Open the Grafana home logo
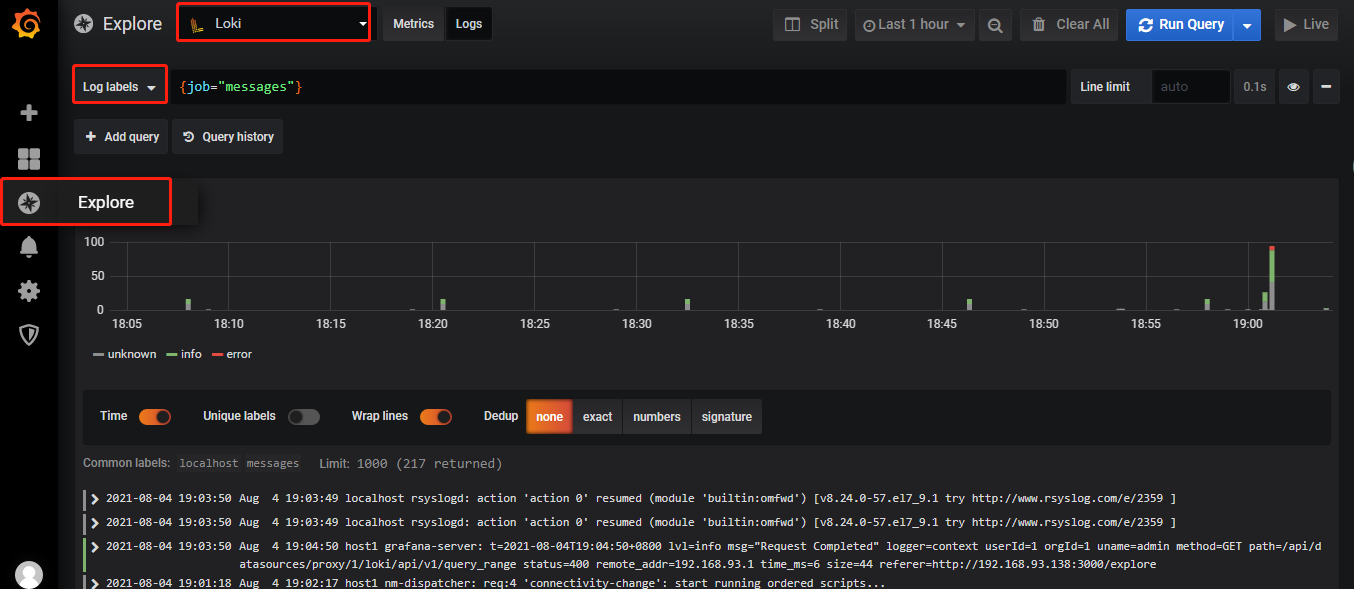Viewport: 1354px width, 589px height. click(x=28, y=24)
